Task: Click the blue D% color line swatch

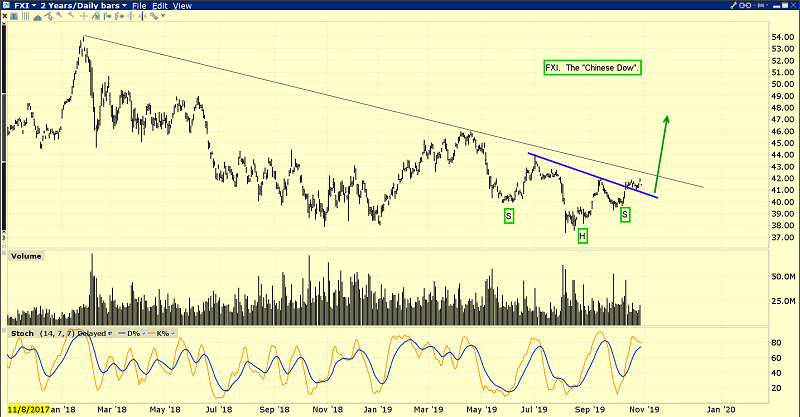Action: click(x=121, y=333)
